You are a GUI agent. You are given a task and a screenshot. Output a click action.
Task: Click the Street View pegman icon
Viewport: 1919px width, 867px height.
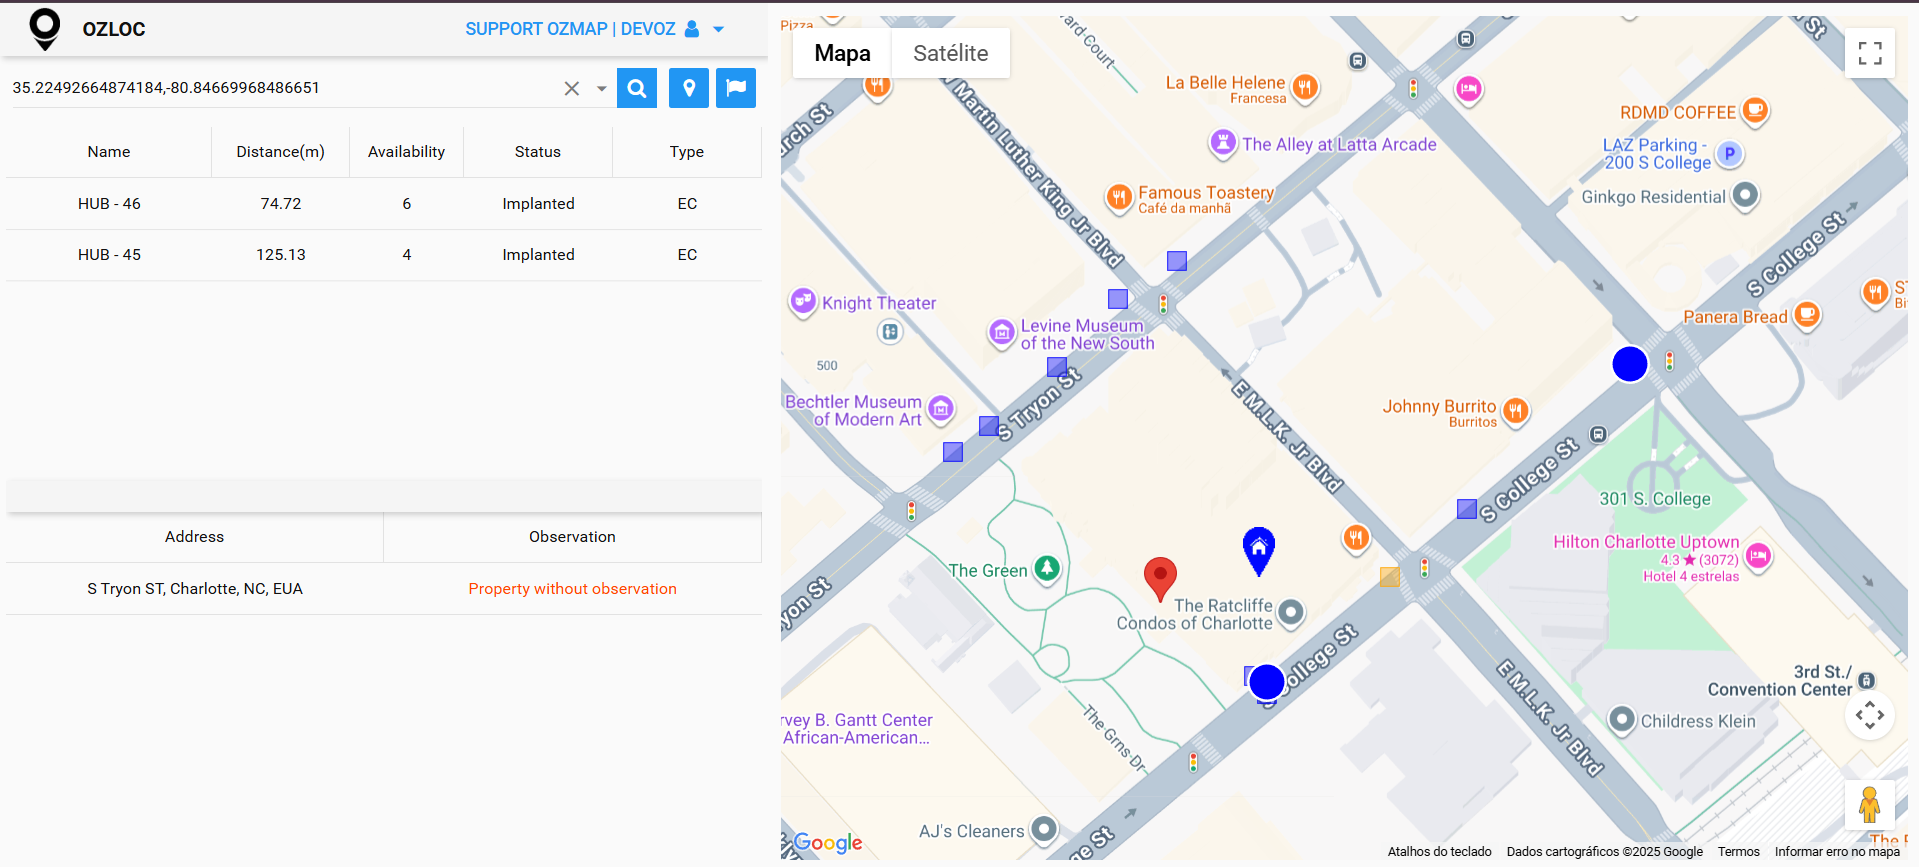(1870, 805)
